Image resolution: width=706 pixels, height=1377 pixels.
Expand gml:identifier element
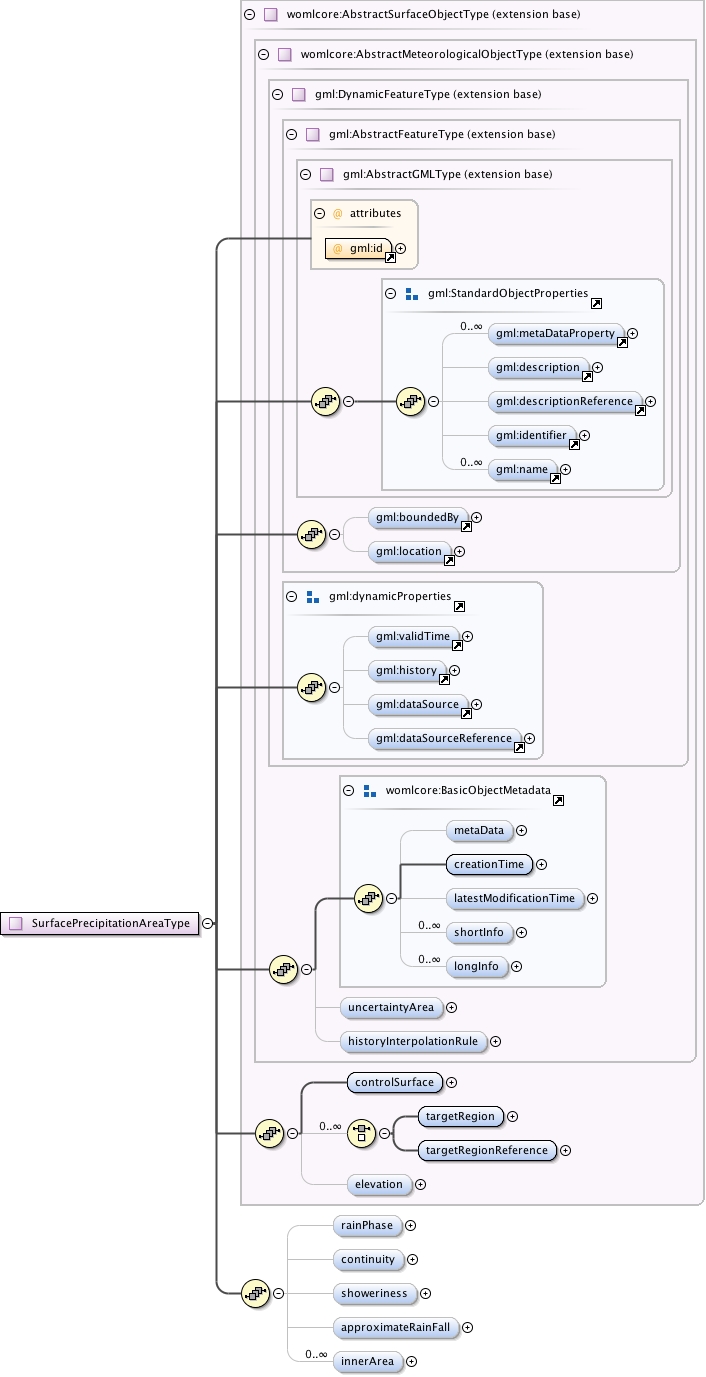point(586,435)
